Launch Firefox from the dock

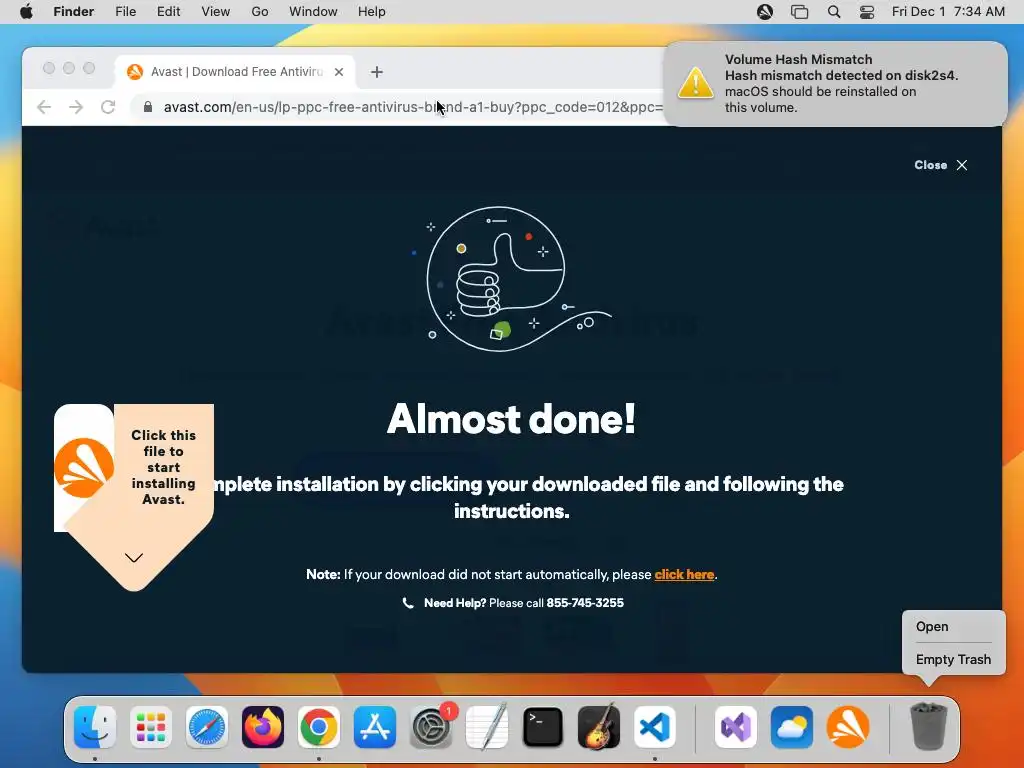pyautogui.click(x=263, y=727)
